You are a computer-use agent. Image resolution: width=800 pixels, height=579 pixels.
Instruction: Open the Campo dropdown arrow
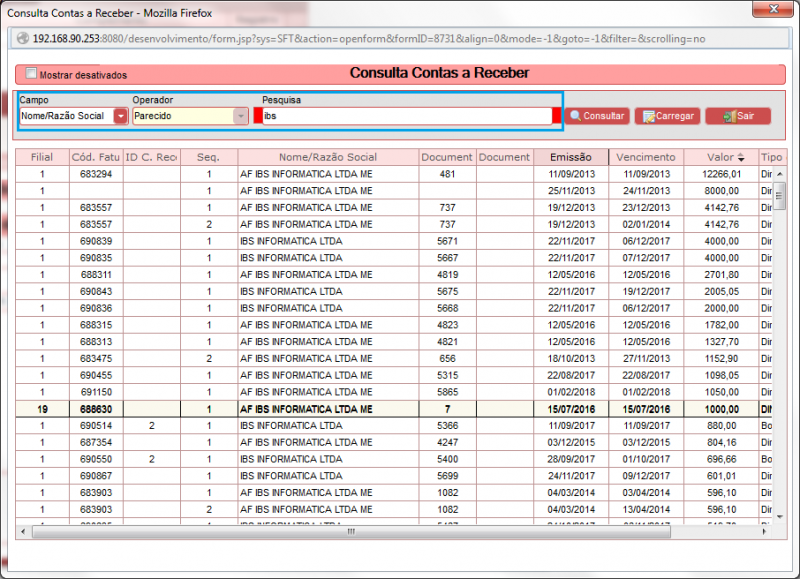click(x=120, y=116)
